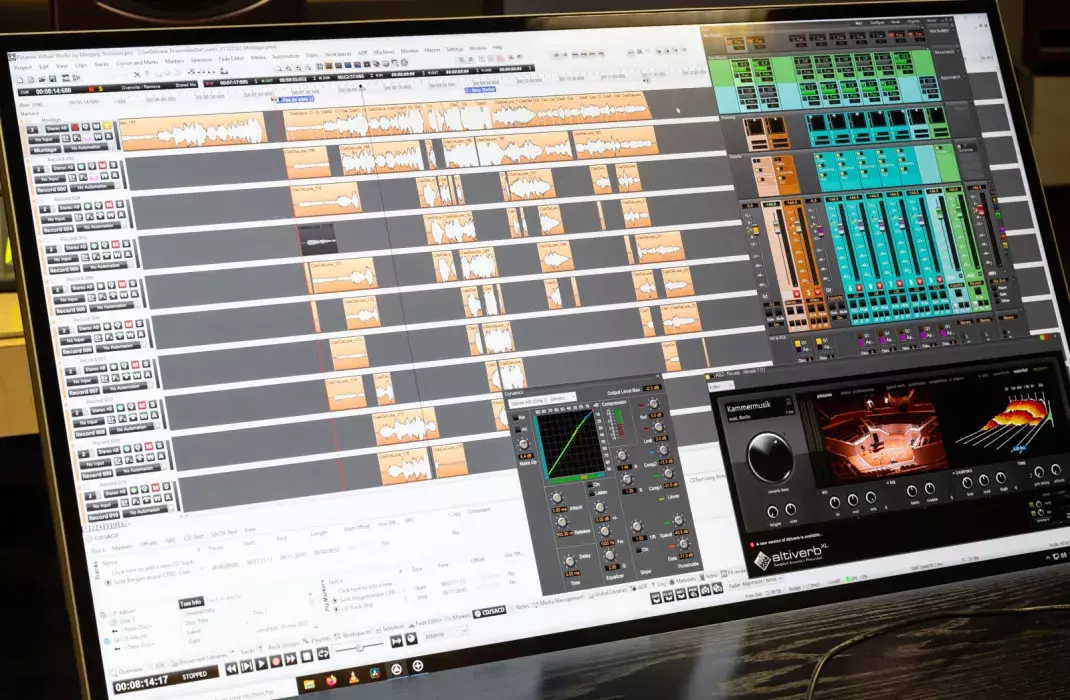Open the No Input dropdown on the Montage track

(x=44, y=139)
